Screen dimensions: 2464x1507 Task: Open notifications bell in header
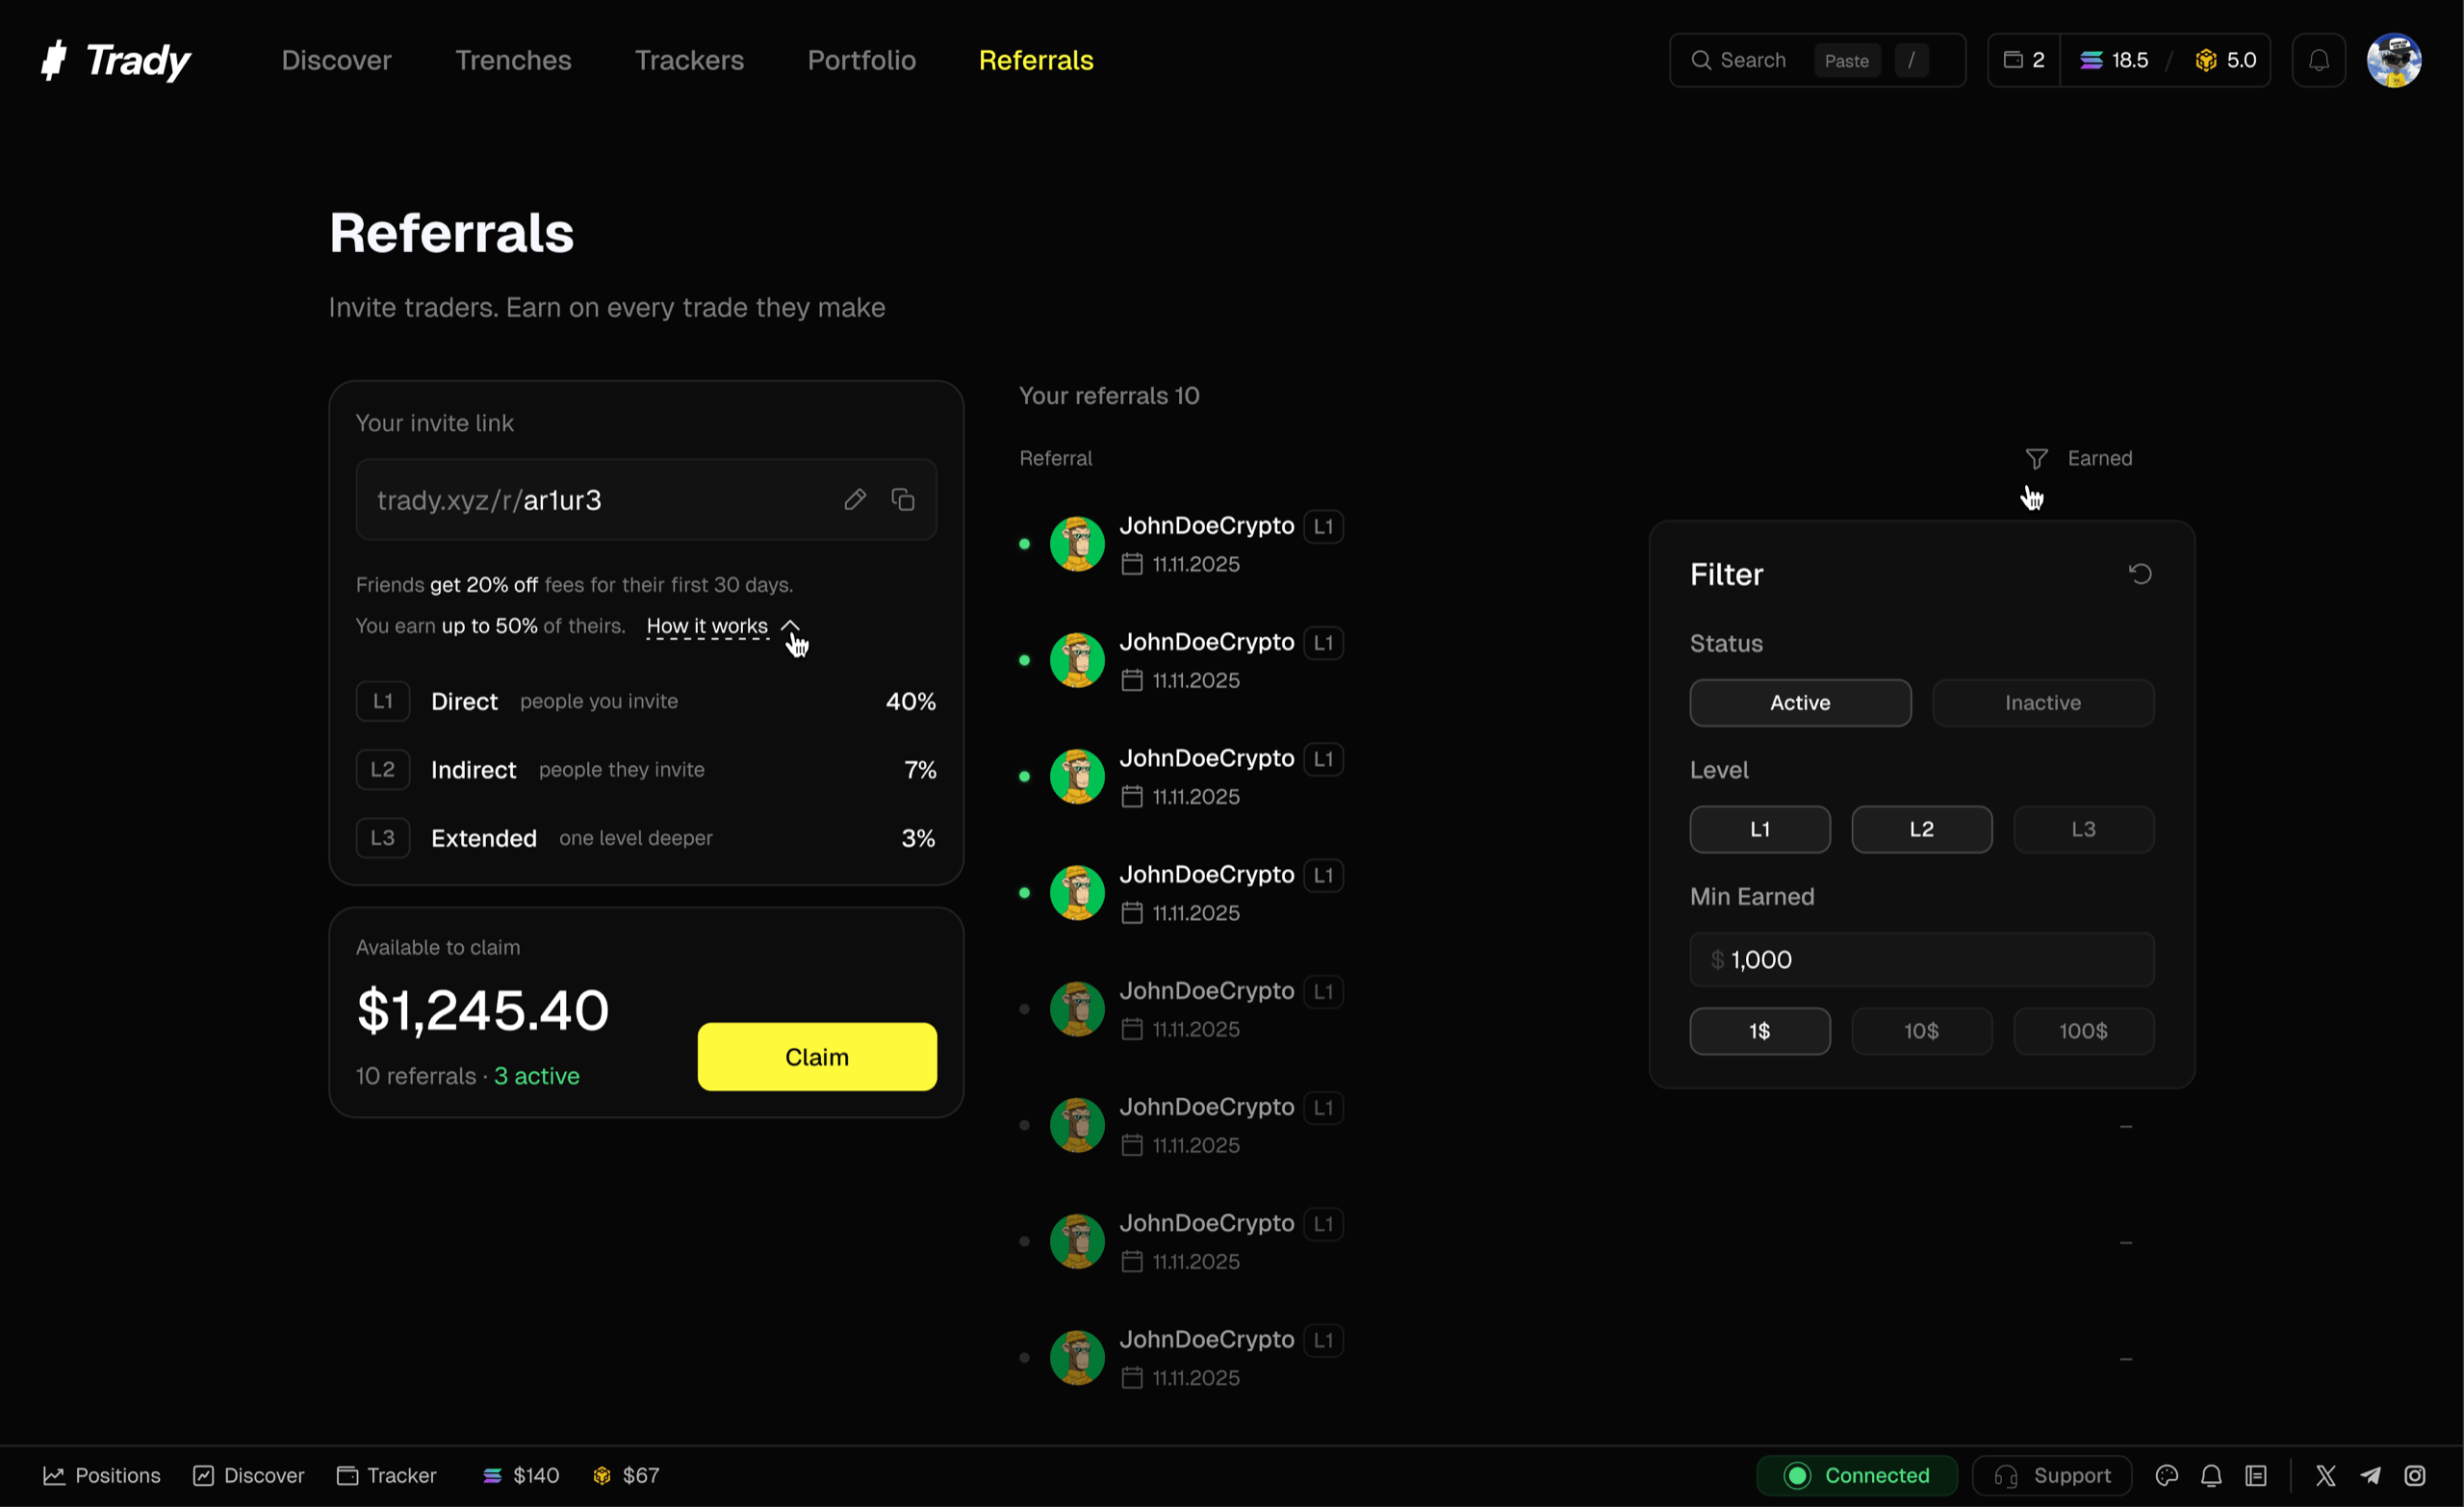pyautogui.click(x=2319, y=60)
